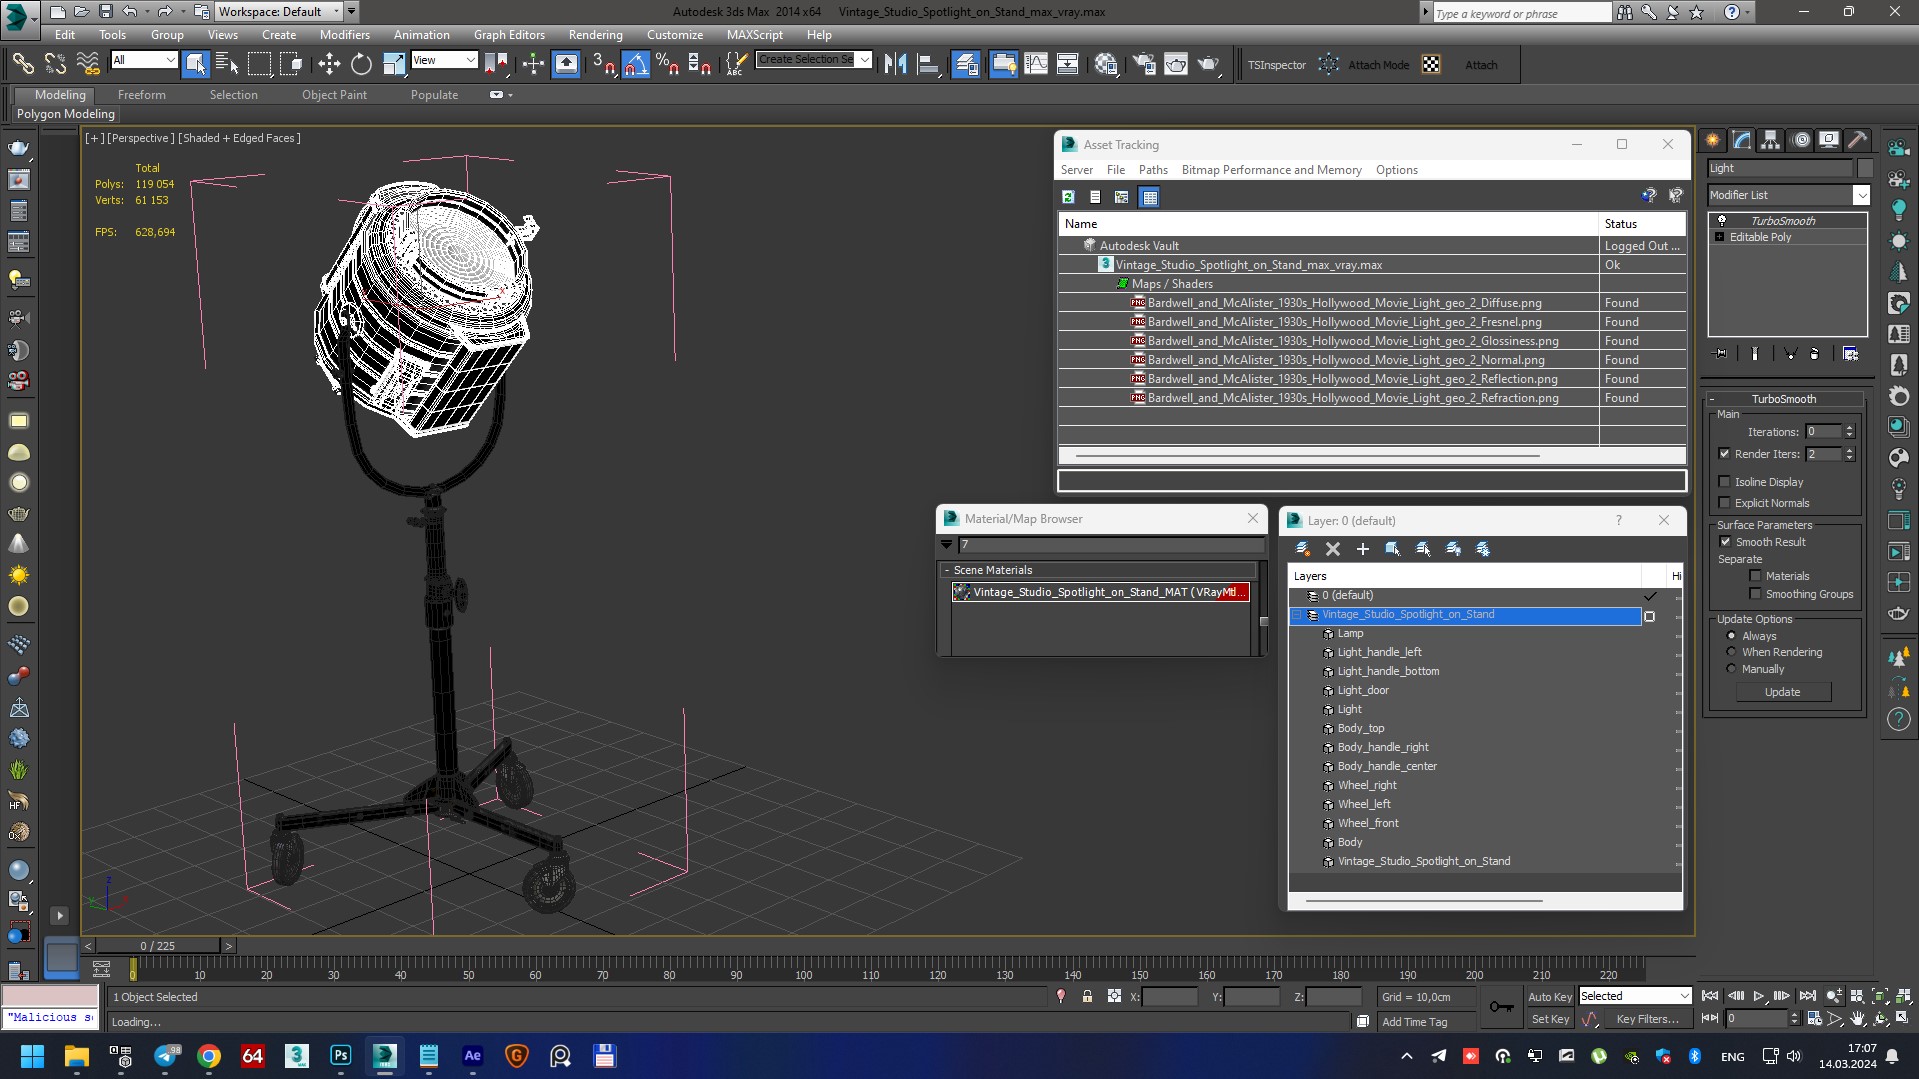Activate the Select Object tool

tap(196, 64)
